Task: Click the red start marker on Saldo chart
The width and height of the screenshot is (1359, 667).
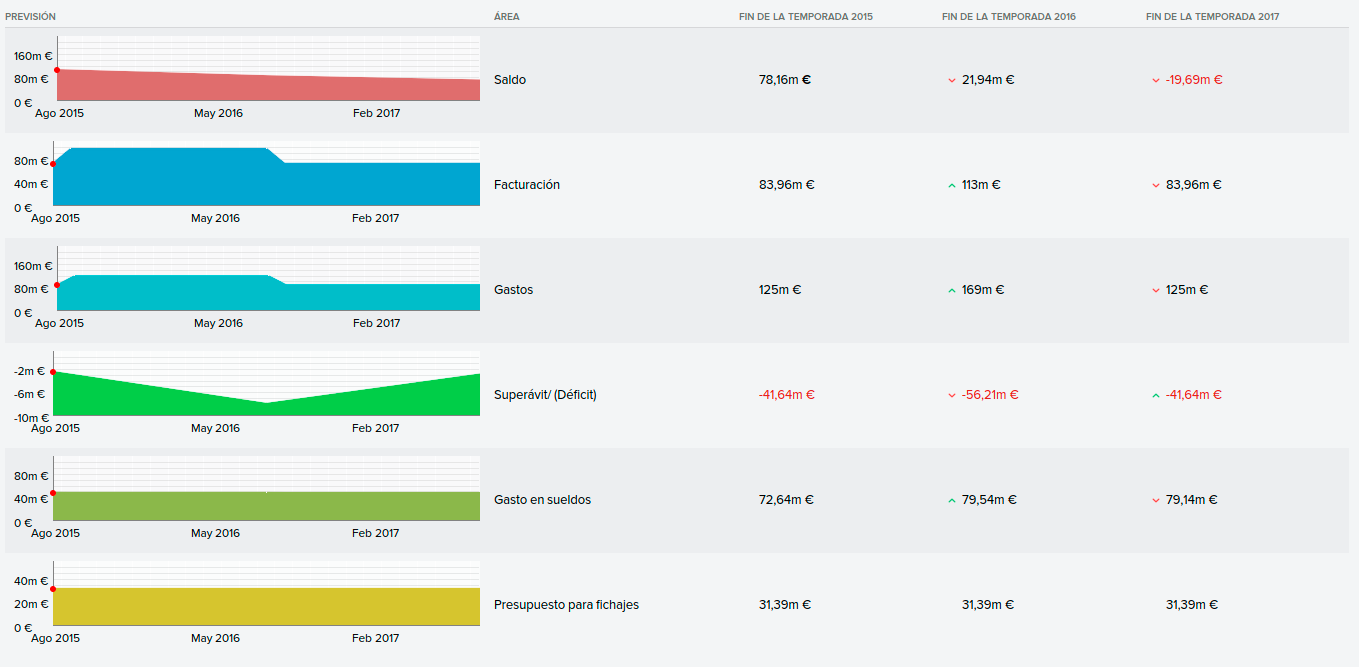Action: tap(57, 70)
